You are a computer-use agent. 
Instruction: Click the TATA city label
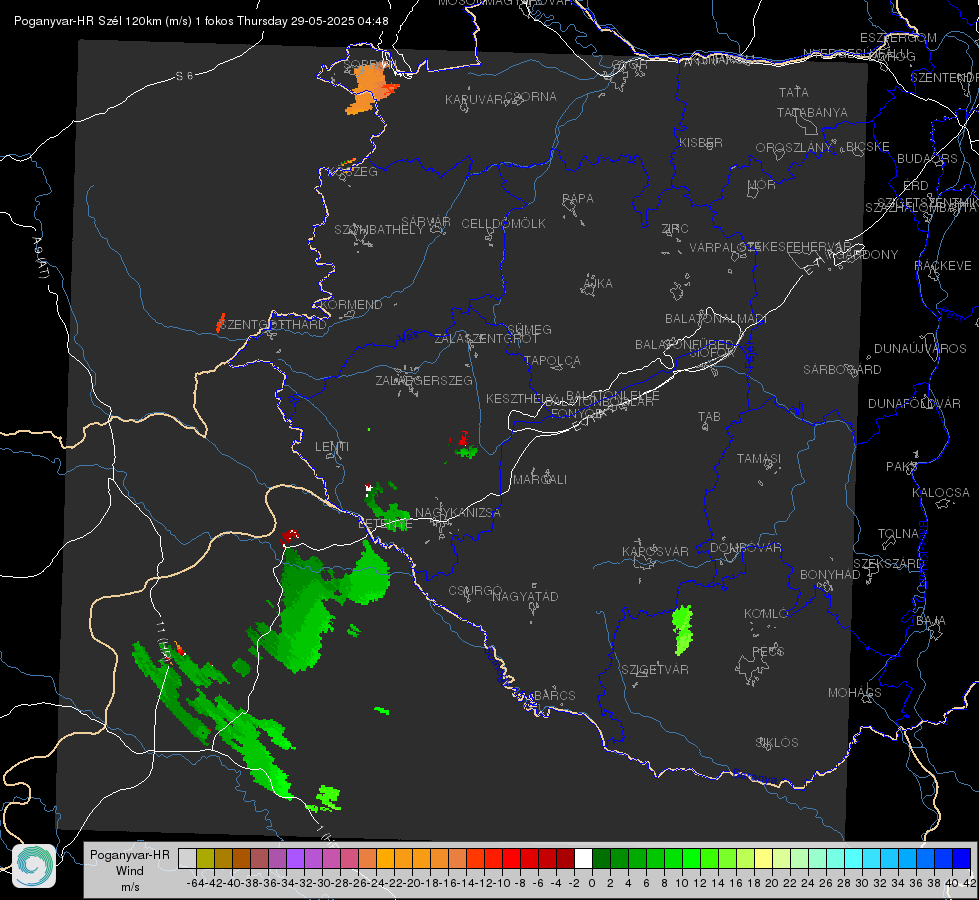click(x=794, y=92)
